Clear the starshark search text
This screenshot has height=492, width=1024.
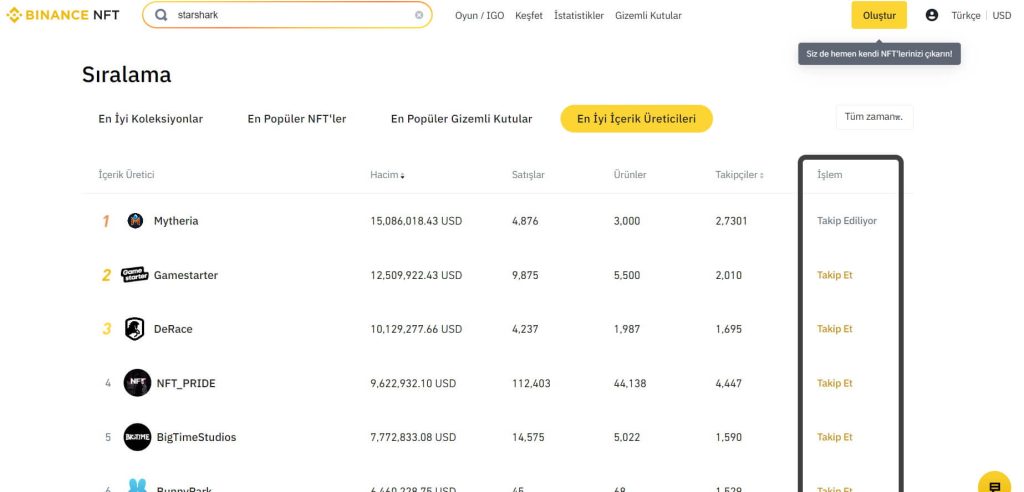pos(419,15)
